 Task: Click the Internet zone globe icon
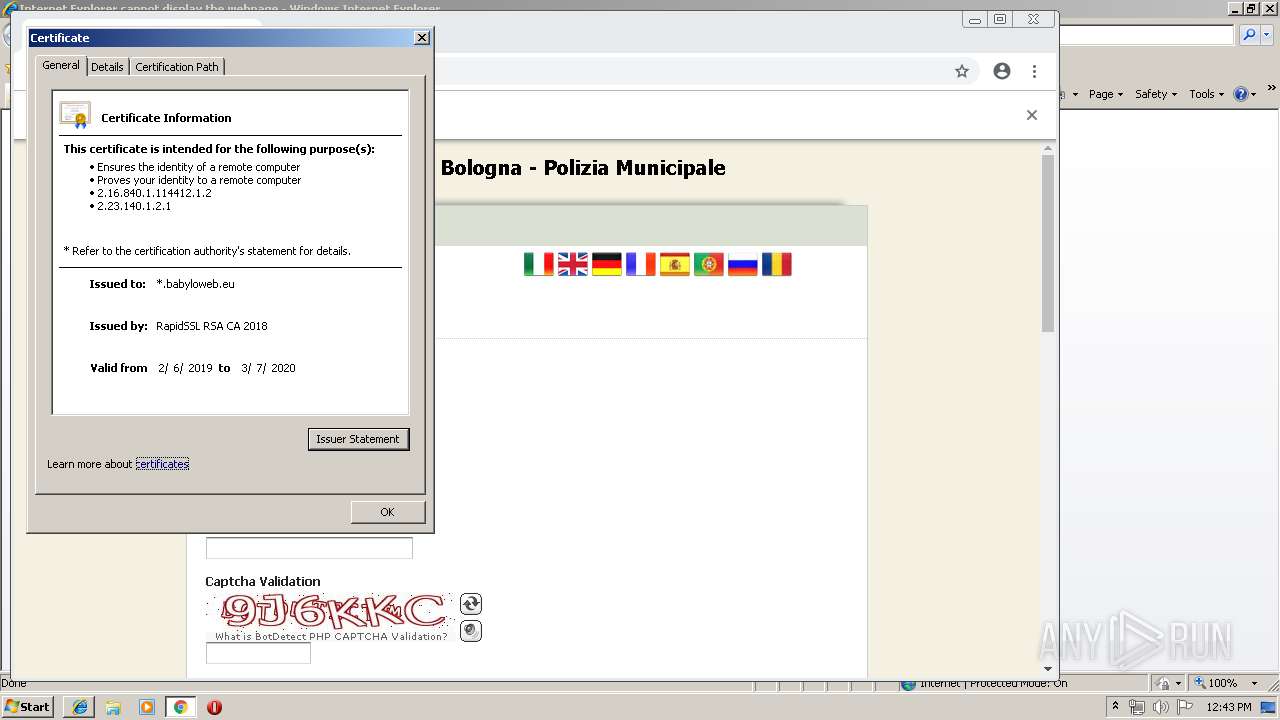point(908,684)
